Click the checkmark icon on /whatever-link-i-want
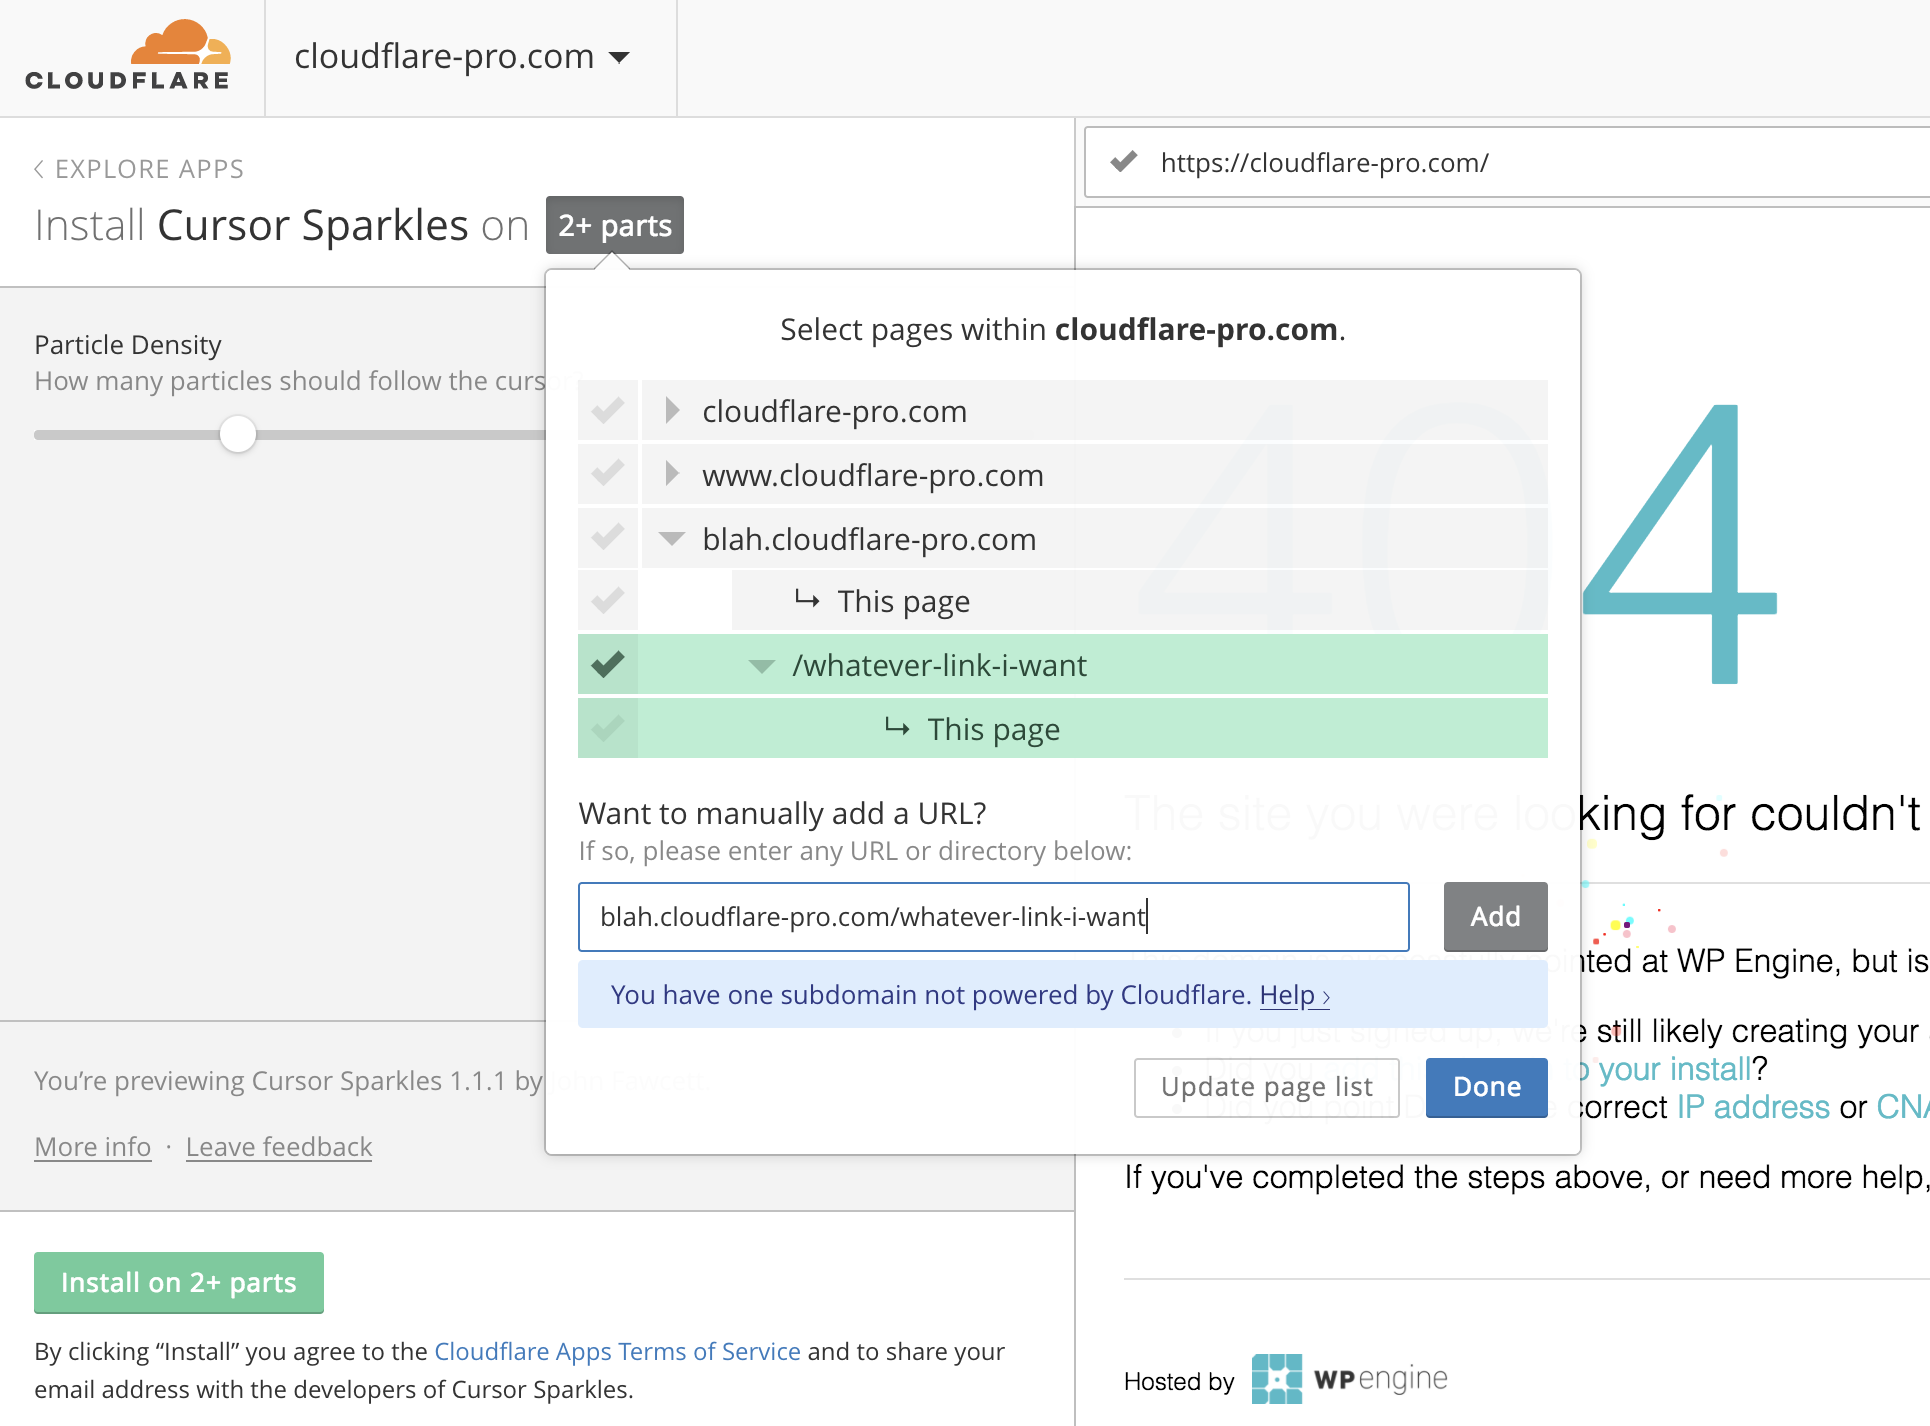The width and height of the screenshot is (1930, 1426). click(x=607, y=664)
